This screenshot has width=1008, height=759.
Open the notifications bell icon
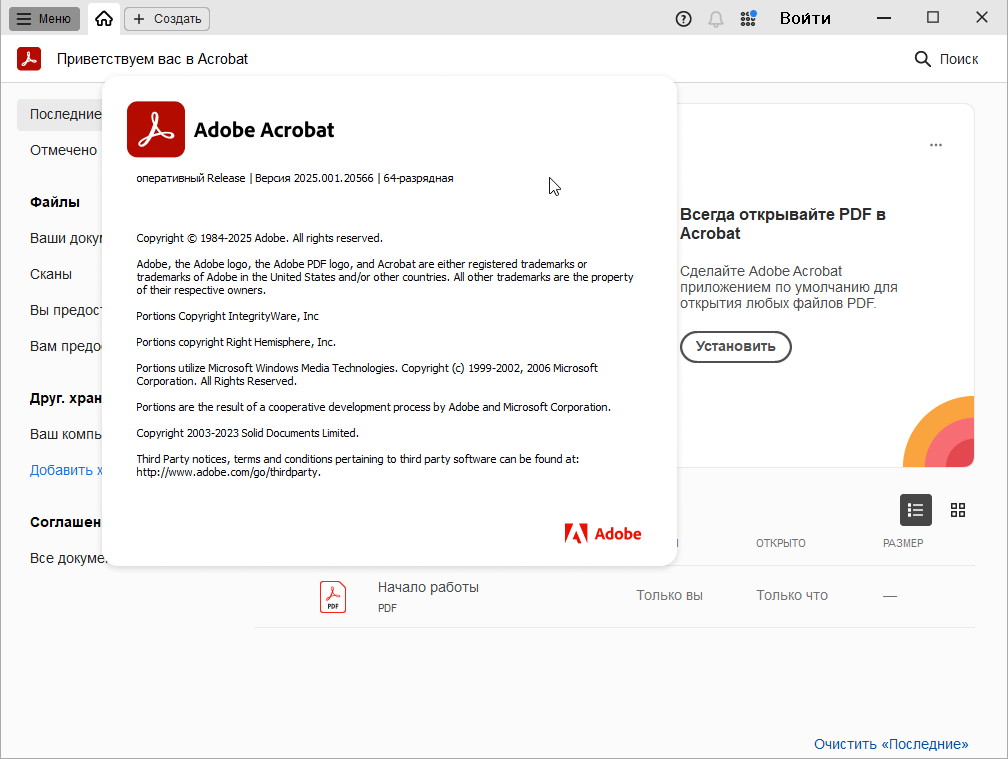click(716, 19)
